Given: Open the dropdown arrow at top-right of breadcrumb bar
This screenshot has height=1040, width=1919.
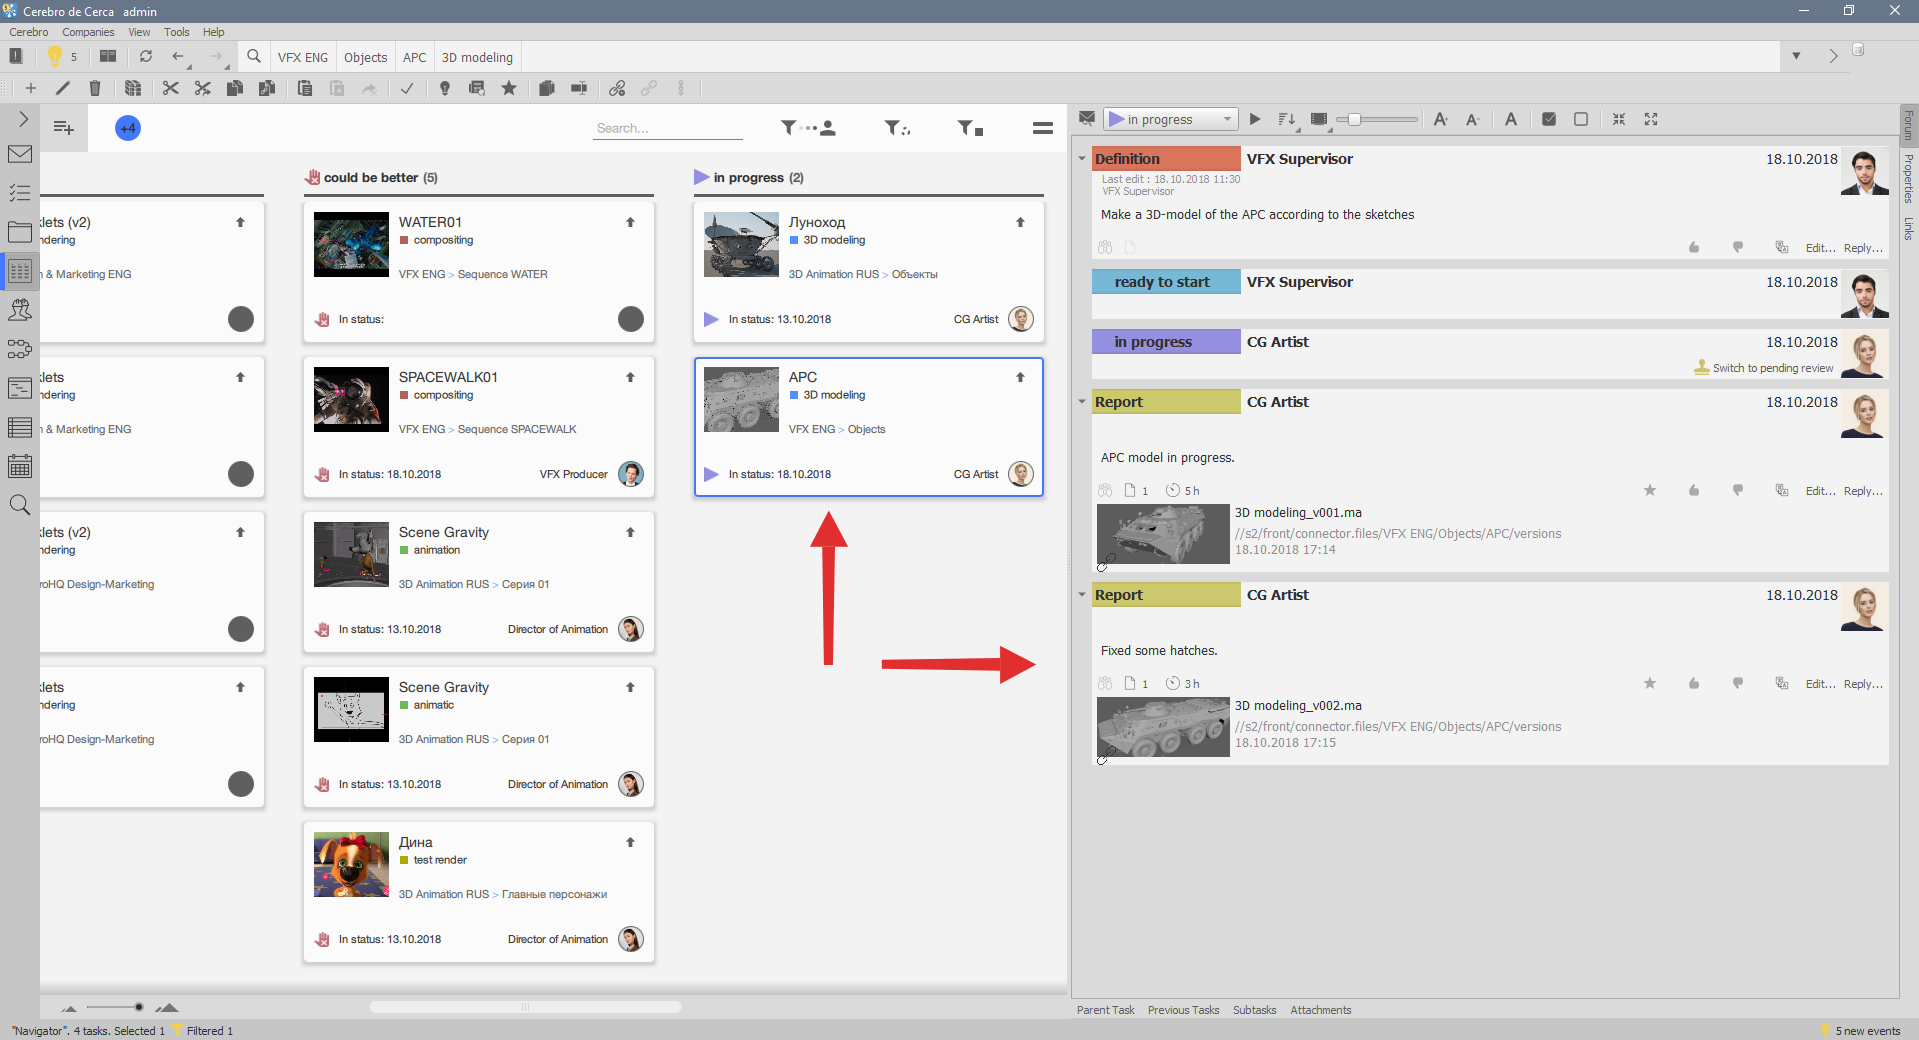Looking at the screenshot, I should tap(1796, 56).
